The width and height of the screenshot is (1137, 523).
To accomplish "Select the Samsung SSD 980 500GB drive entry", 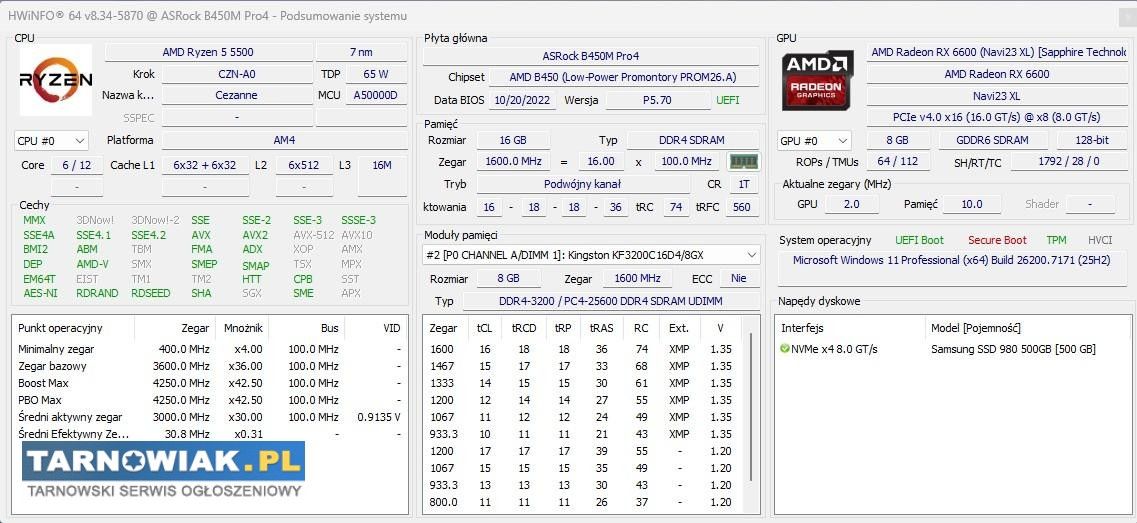I will (1012, 349).
